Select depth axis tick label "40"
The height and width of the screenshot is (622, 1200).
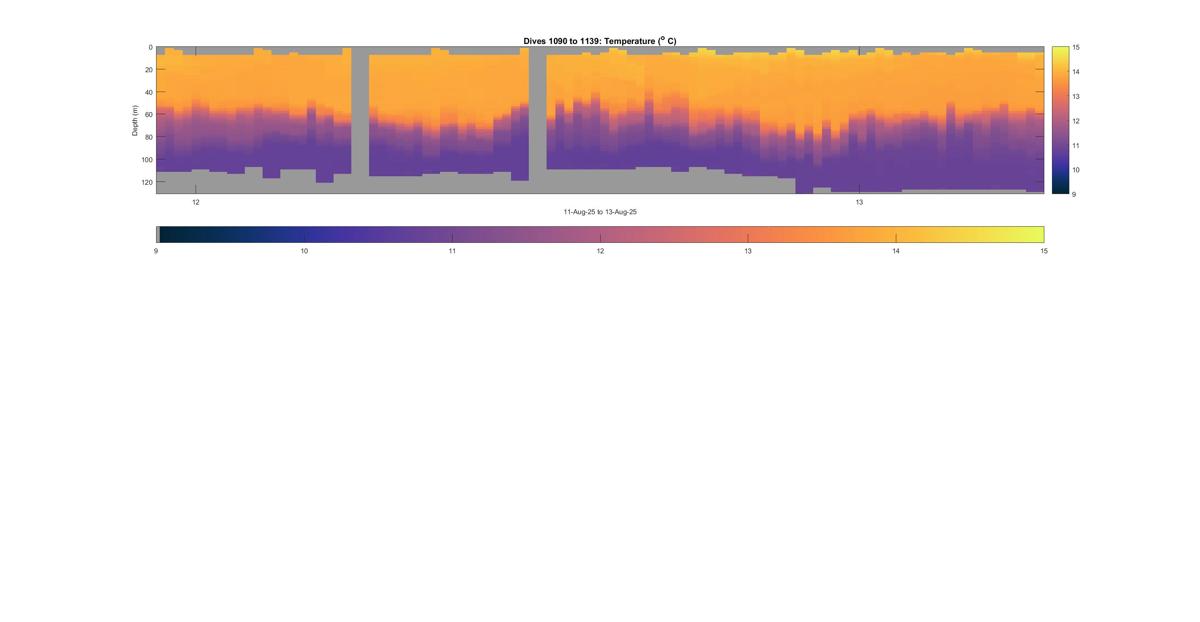(x=148, y=92)
